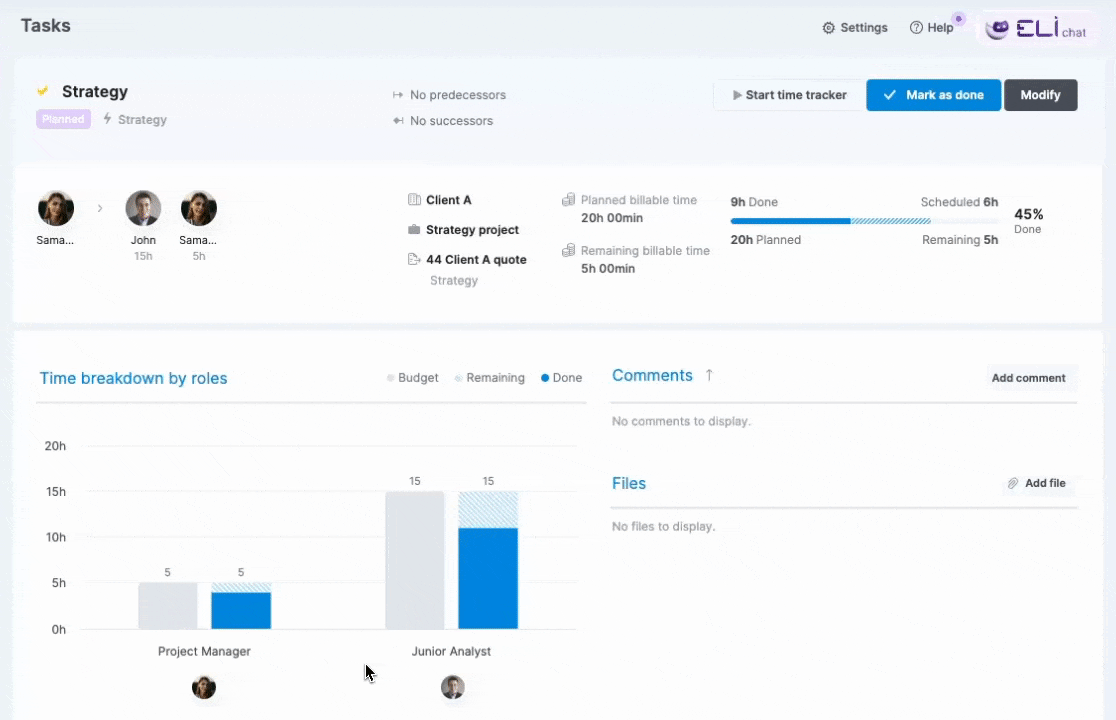Open Client A via its client icon
The height and width of the screenshot is (720, 1116).
point(413,199)
